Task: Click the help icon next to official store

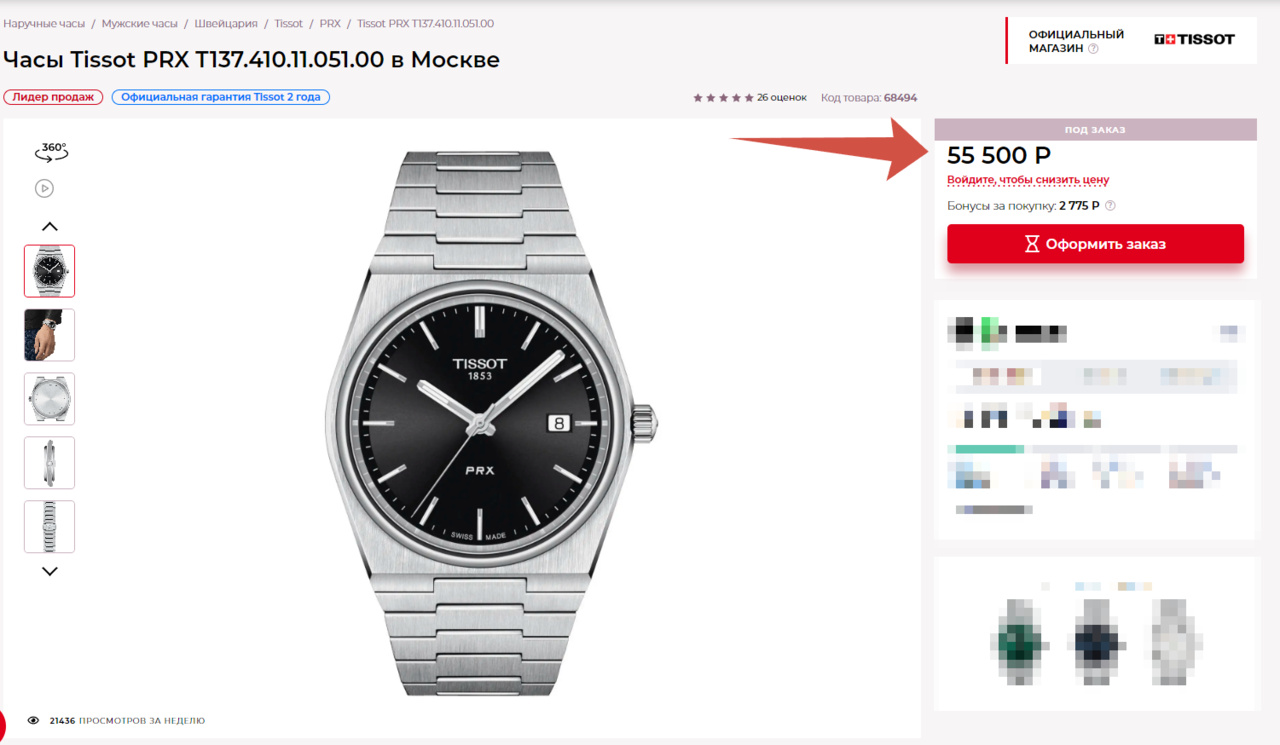Action: [x=1093, y=49]
